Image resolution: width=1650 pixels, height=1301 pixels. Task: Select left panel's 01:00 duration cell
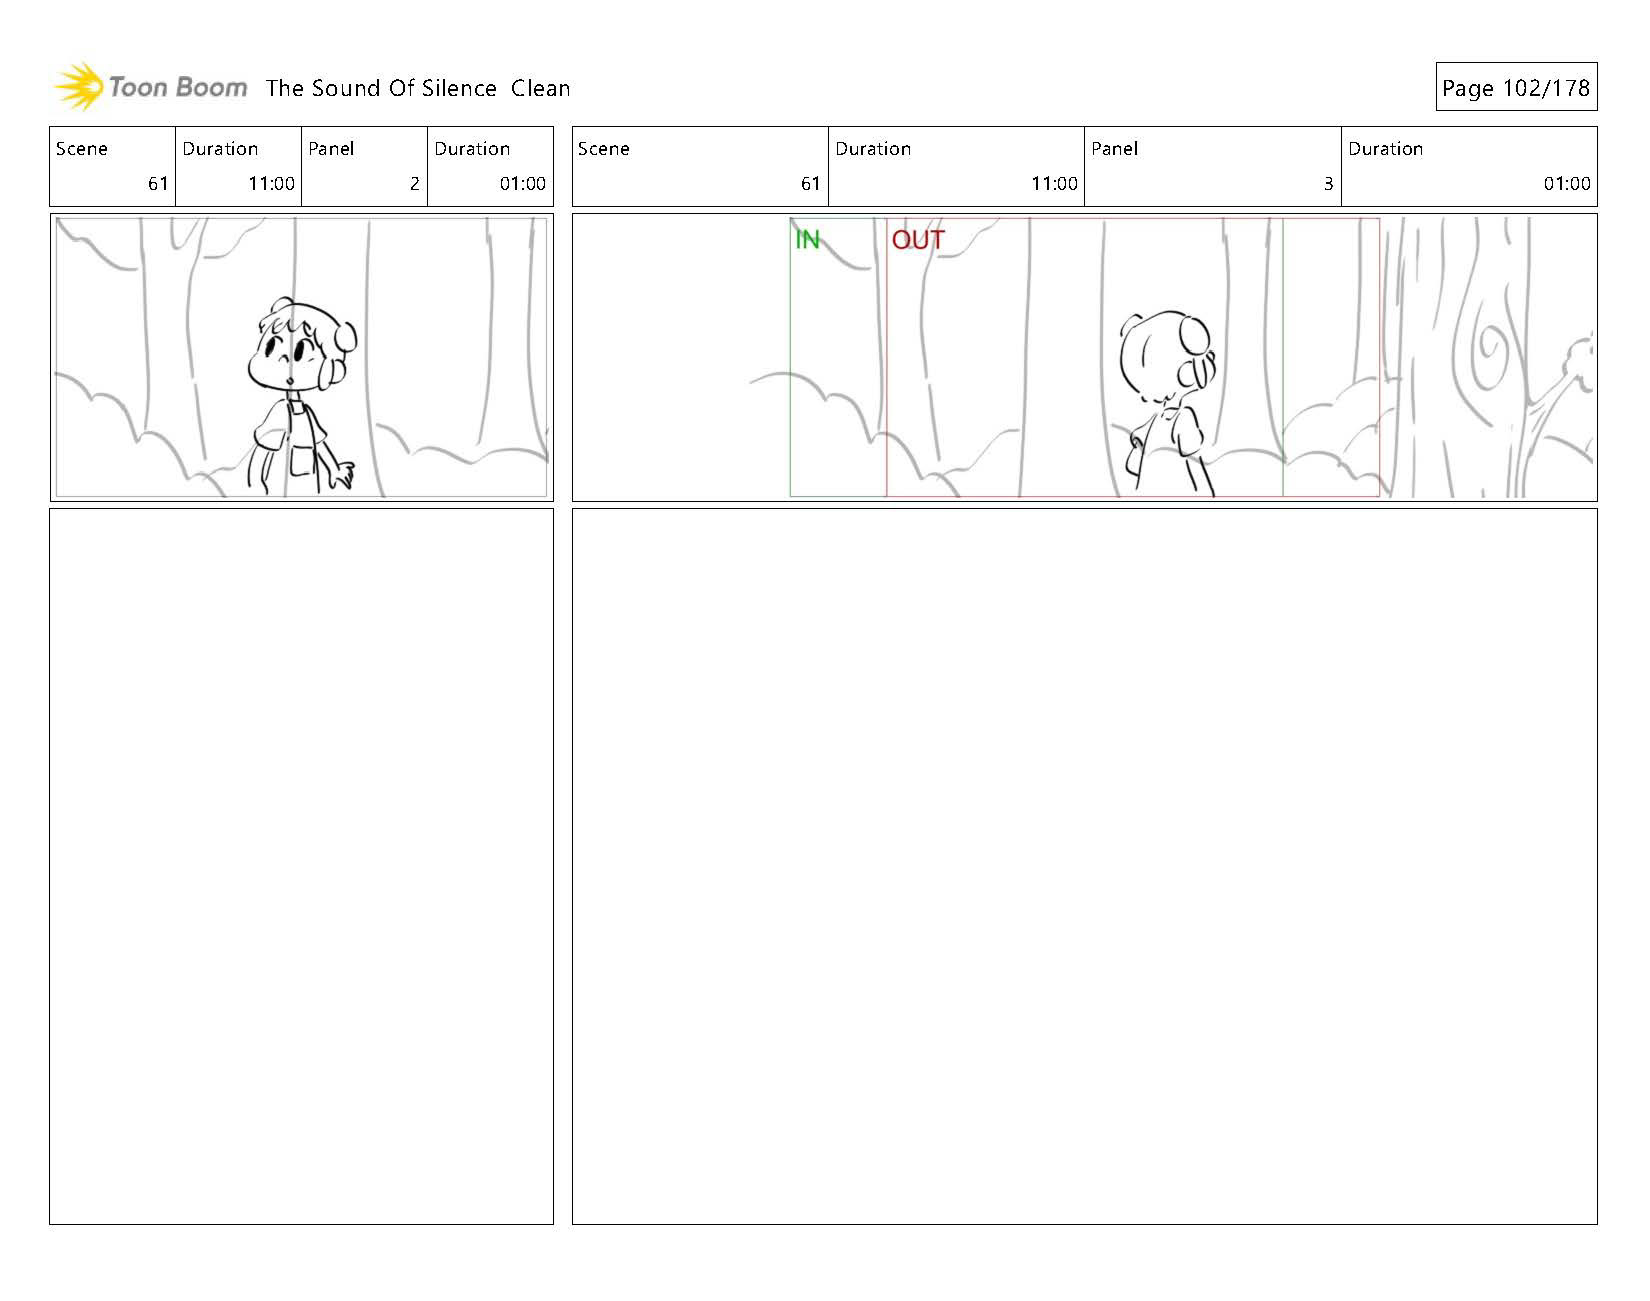pyautogui.click(x=490, y=166)
